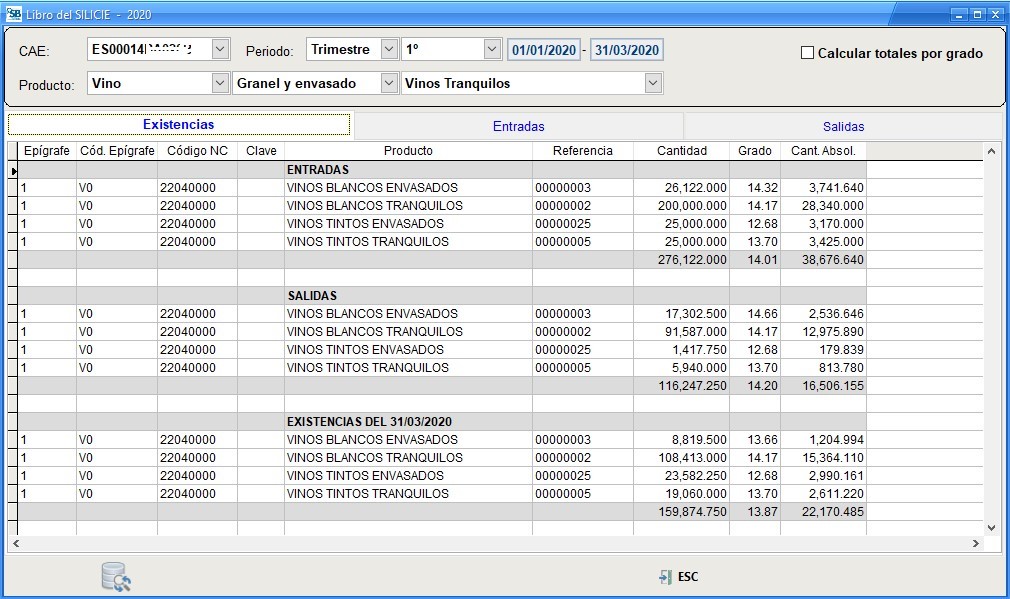The image size is (1010, 599).
Task: Select the Existencias tab
Action: pyautogui.click(x=179, y=125)
